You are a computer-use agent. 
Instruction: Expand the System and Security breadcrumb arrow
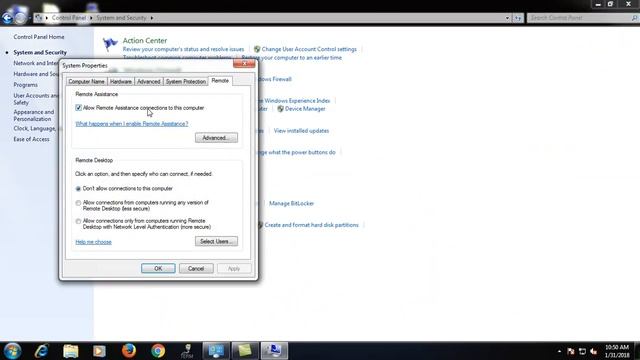pos(152,18)
